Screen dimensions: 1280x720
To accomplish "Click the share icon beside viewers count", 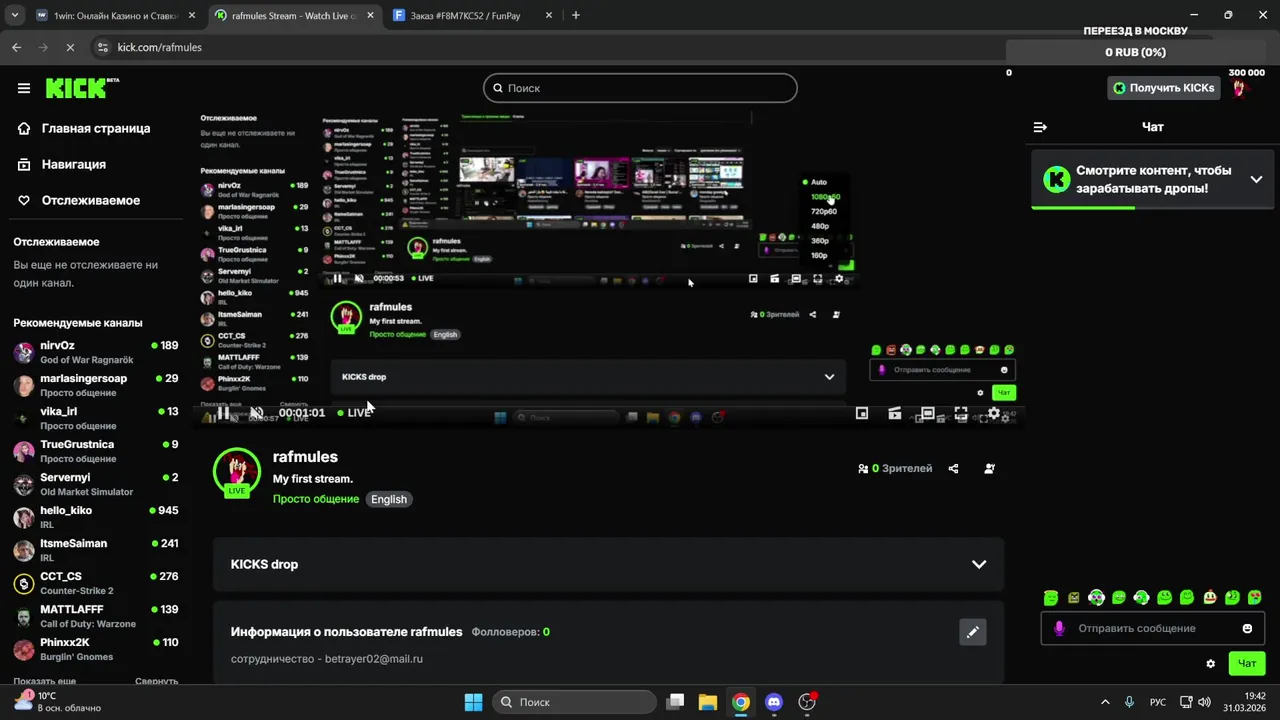I will coord(953,468).
